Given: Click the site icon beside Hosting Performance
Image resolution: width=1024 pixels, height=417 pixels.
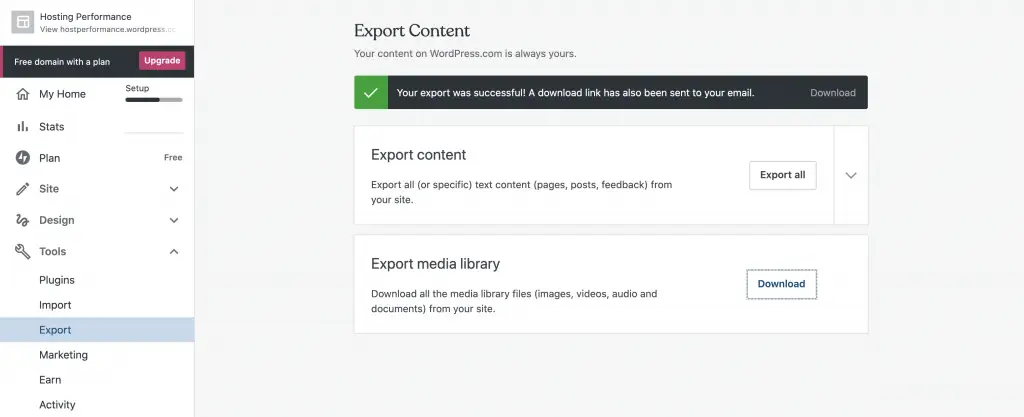Looking at the screenshot, I should click(22, 23).
